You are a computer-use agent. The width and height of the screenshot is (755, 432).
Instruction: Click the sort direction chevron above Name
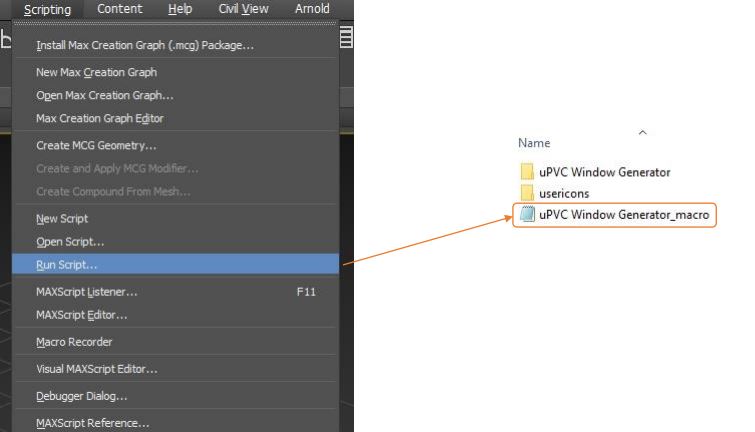click(642, 132)
